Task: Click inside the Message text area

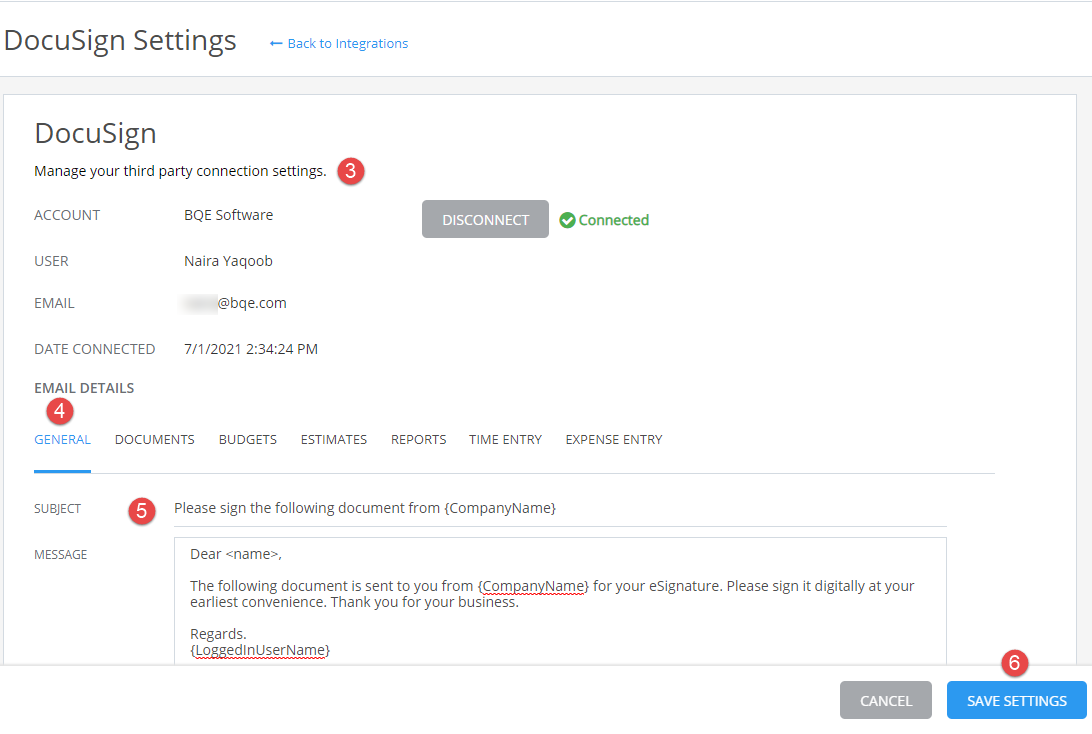Action: pyautogui.click(x=560, y=601)
